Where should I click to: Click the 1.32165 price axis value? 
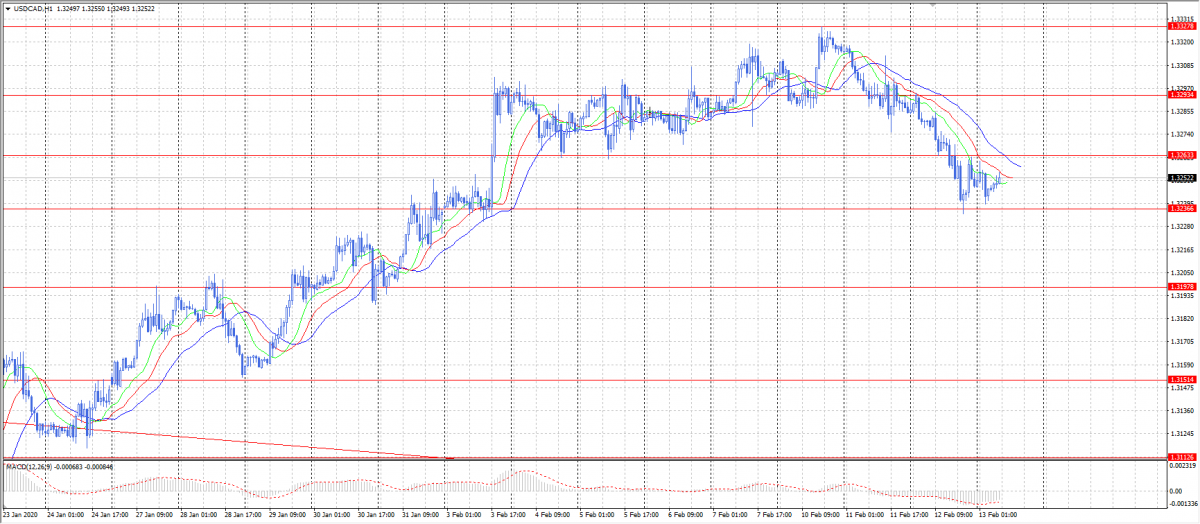click(1182, 249)
